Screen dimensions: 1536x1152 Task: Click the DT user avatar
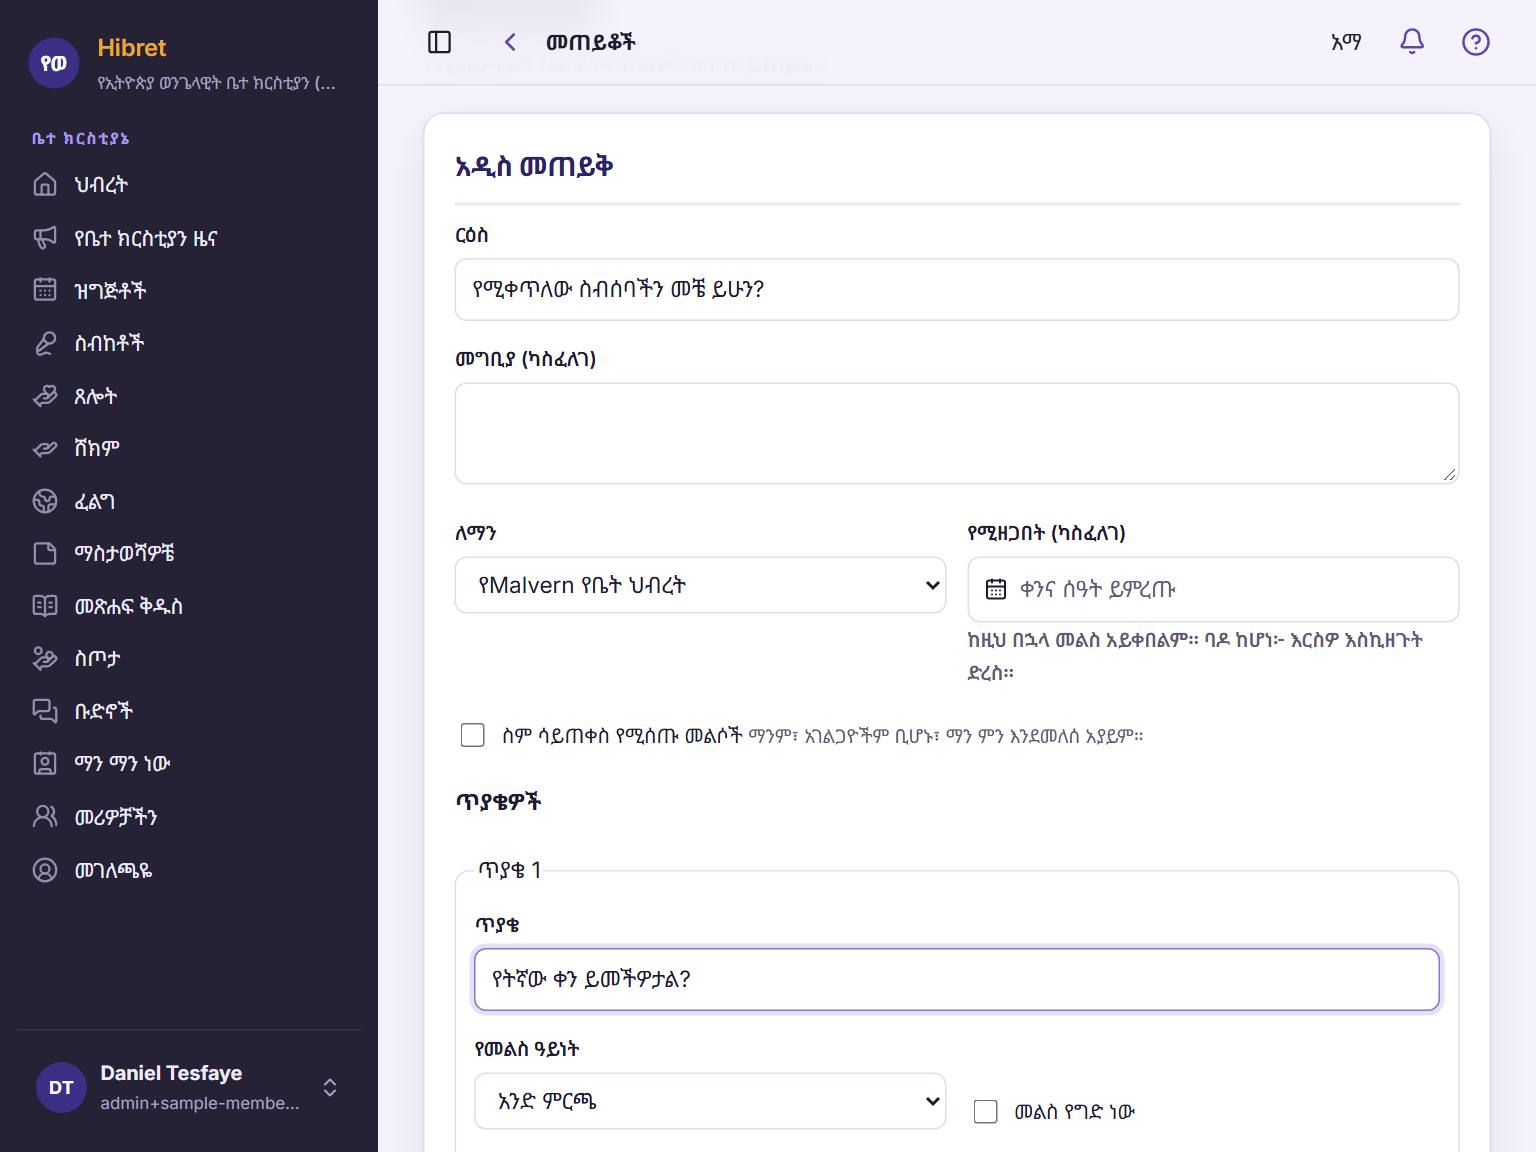tap(61, 1087)
